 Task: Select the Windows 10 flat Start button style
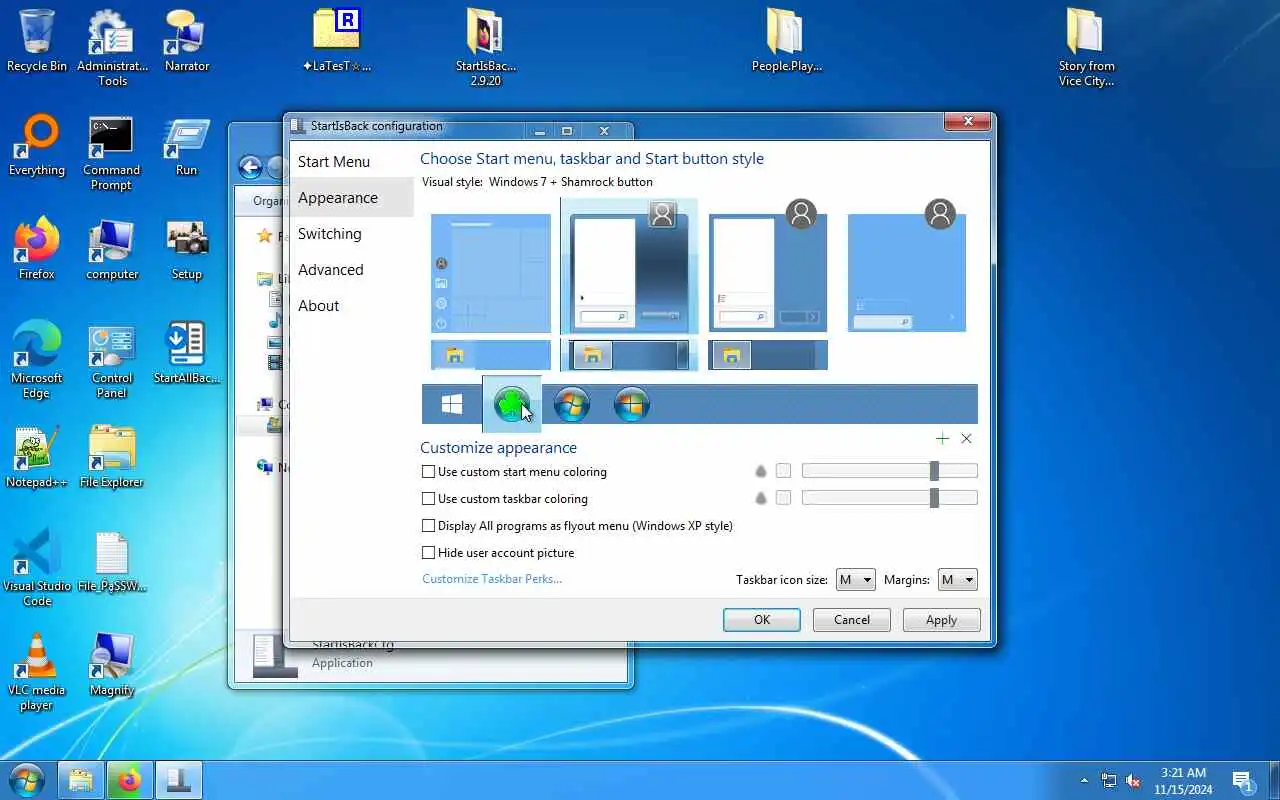point(452,404)
